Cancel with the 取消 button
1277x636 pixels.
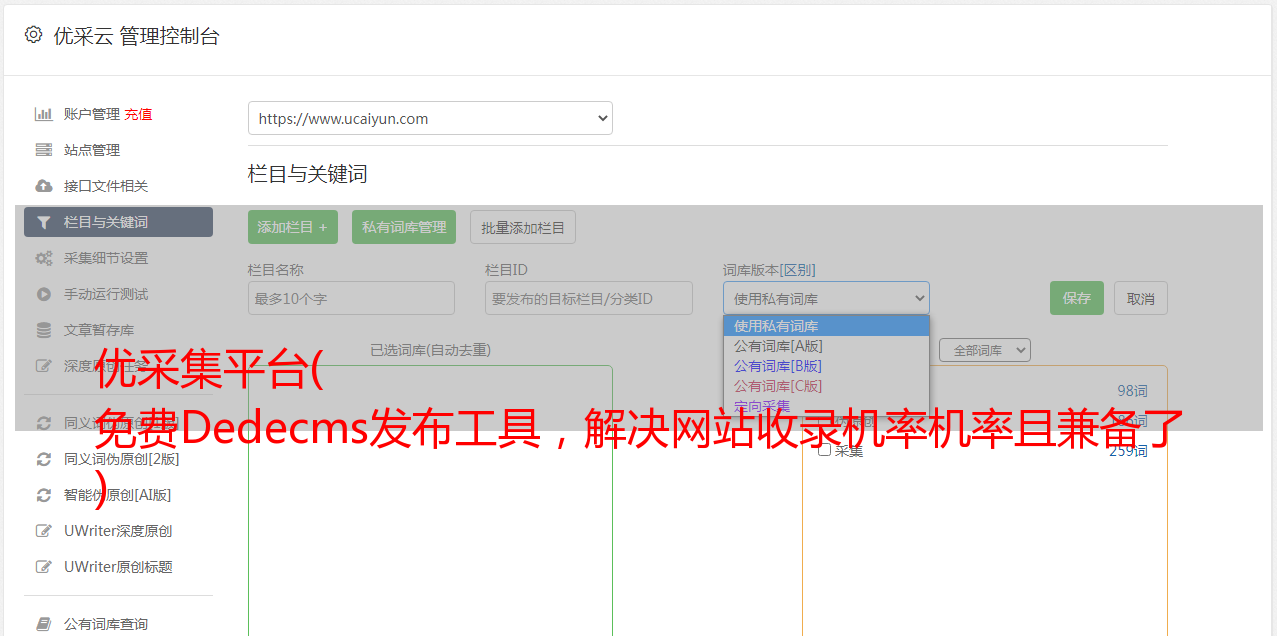[x=1141, y=298]
